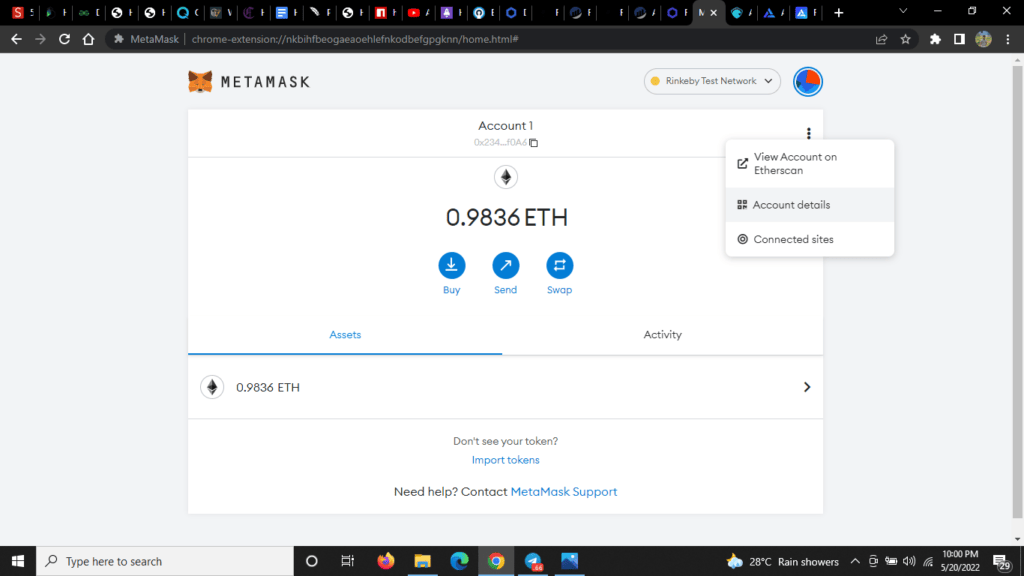This screenshot has width=1024, height=576.
Task: Click the Buy download icon button
Action: tap(451, 265)
